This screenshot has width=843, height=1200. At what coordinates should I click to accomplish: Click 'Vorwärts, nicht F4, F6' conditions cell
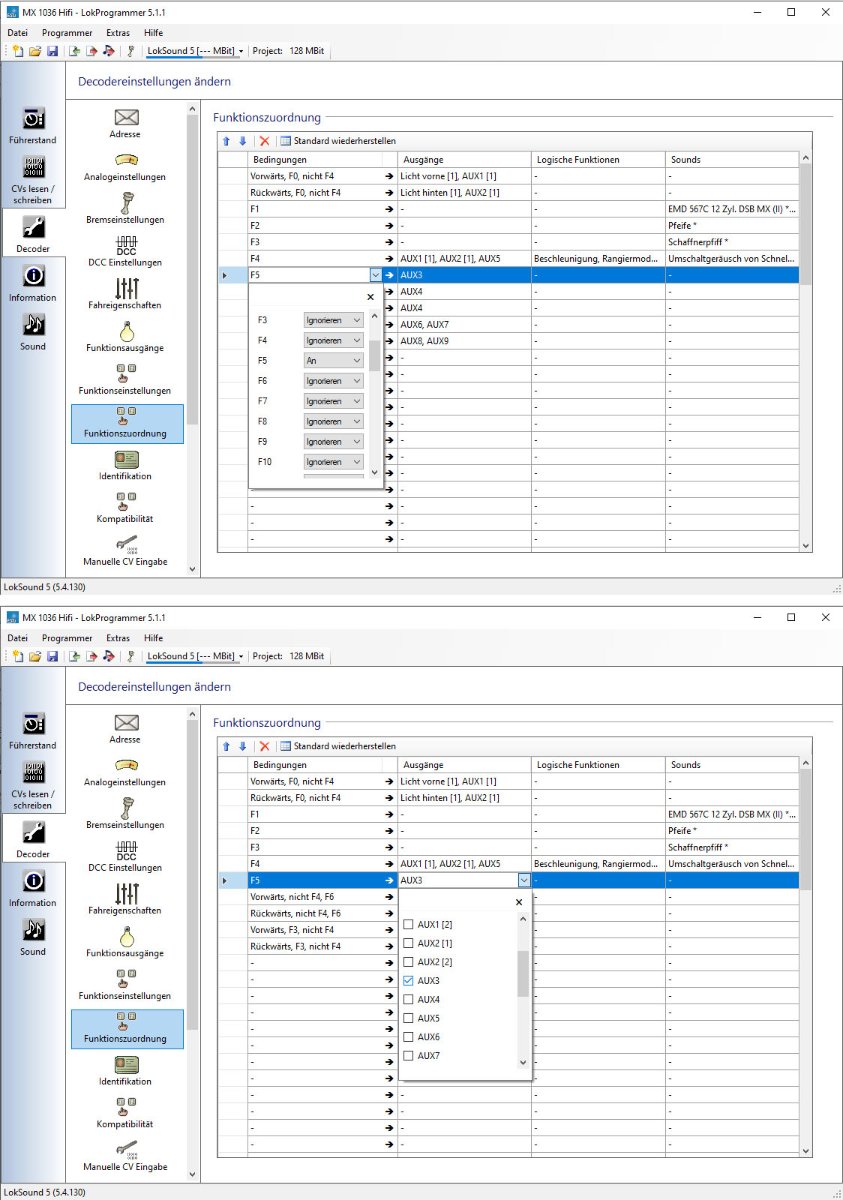[x=315, y=897]
